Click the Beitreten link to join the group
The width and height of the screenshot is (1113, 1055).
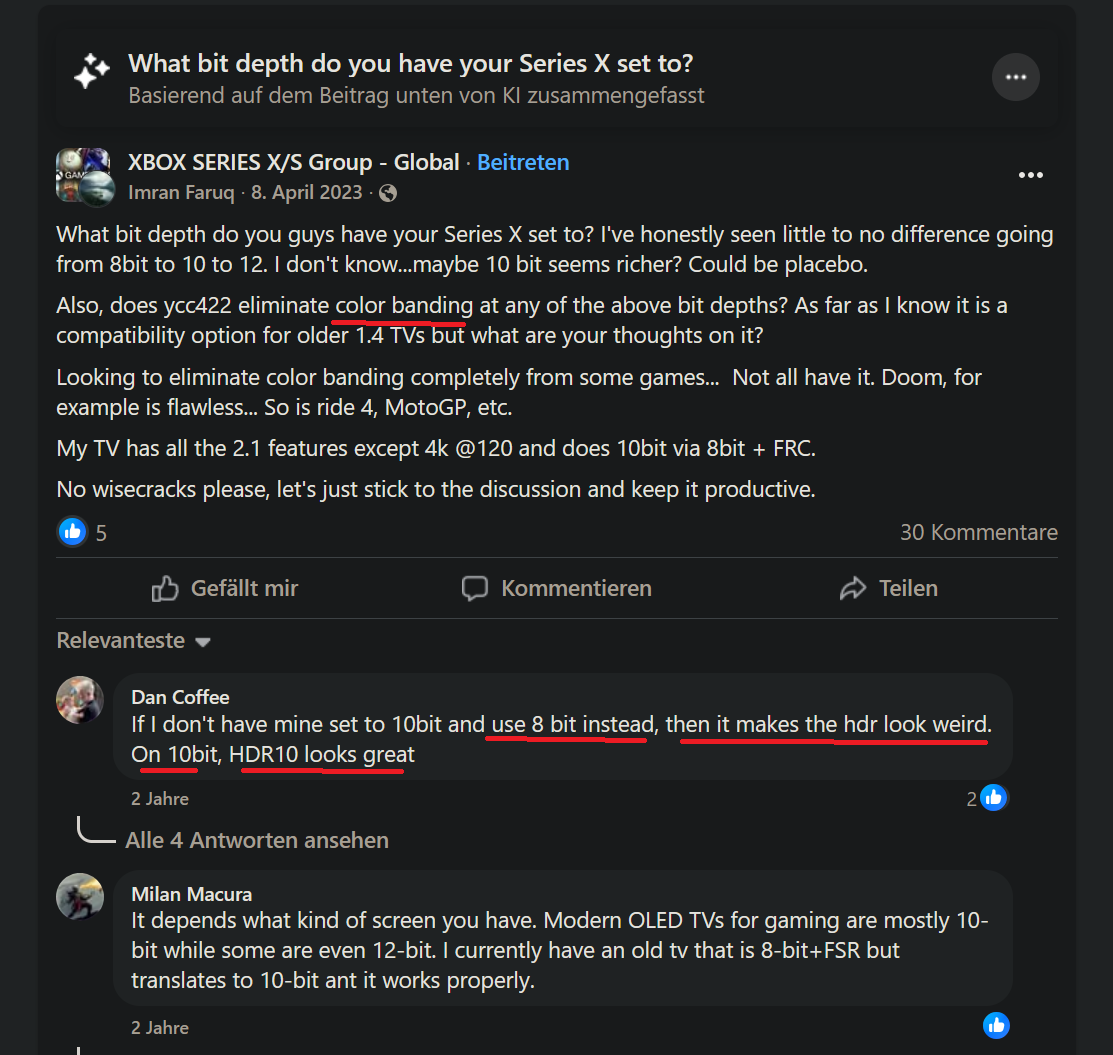click(x=523, y=161)
